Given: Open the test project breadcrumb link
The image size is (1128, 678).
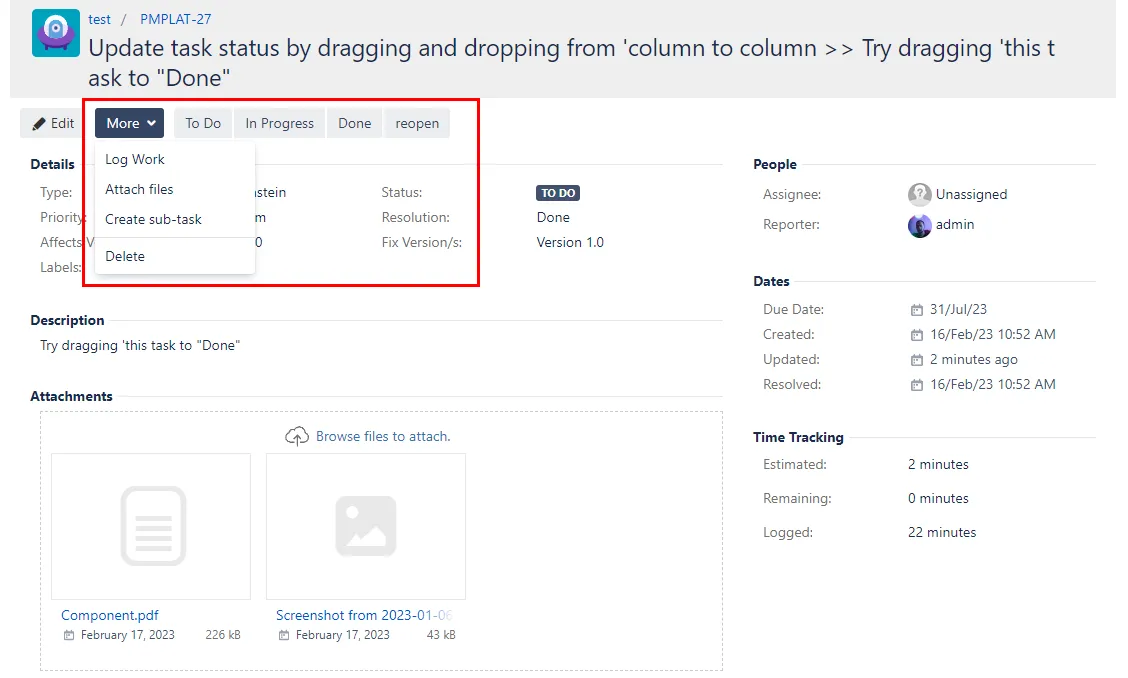Looking at the screenshot, I should [x=99, y=19].
